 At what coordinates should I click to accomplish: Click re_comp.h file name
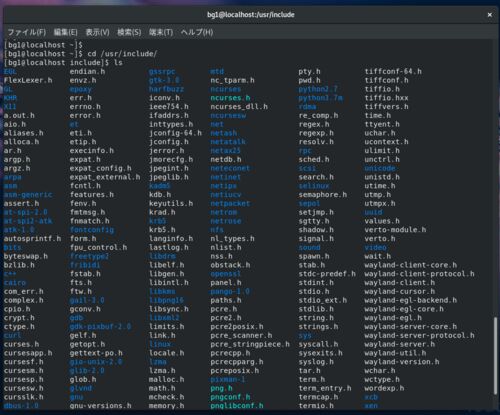pyautogui.click(x=318, y=116)
